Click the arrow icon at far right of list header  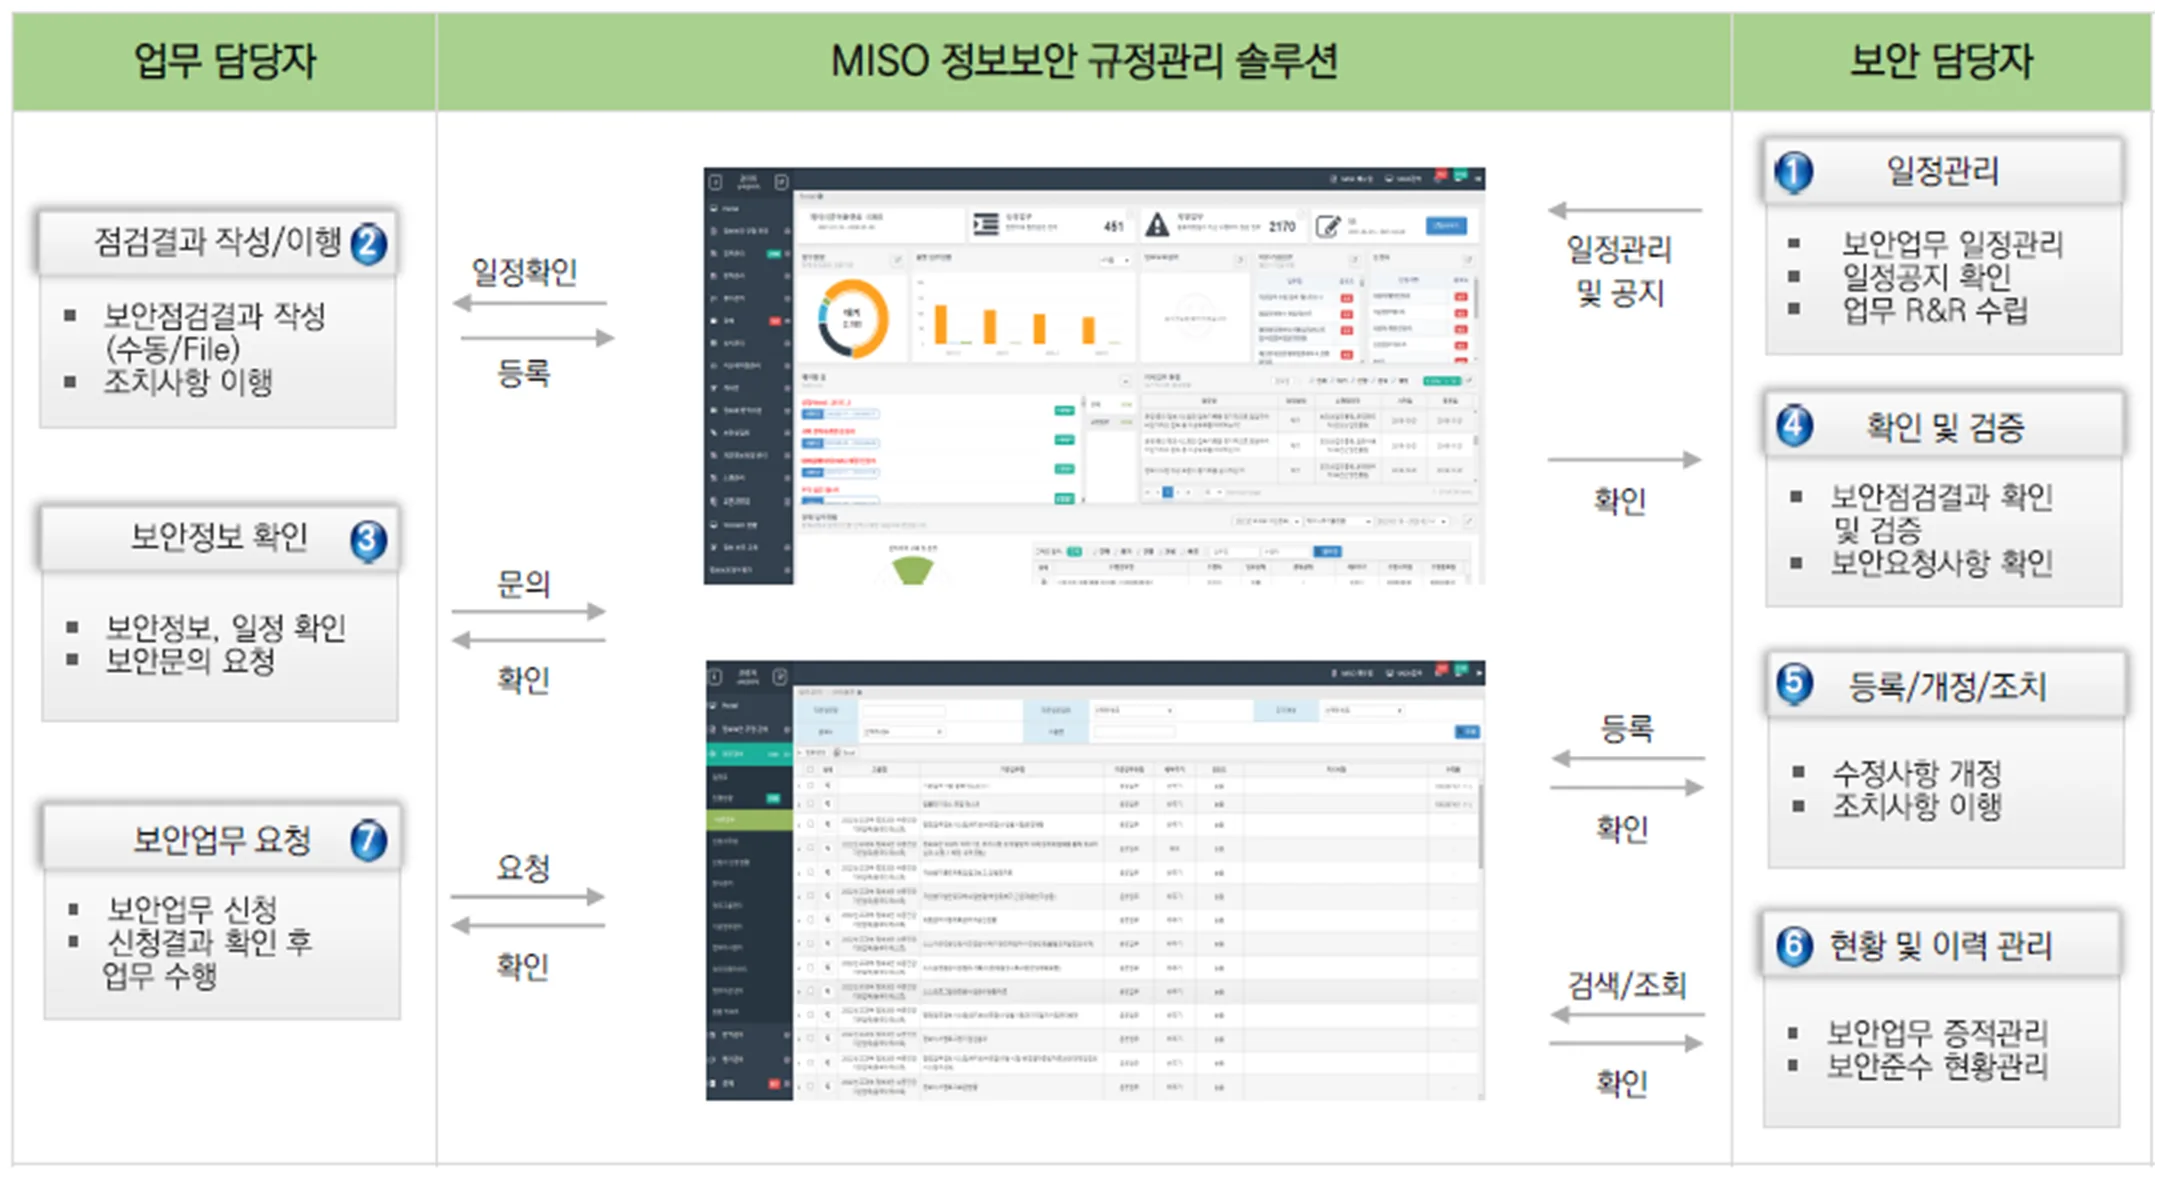pos(1478,673)
